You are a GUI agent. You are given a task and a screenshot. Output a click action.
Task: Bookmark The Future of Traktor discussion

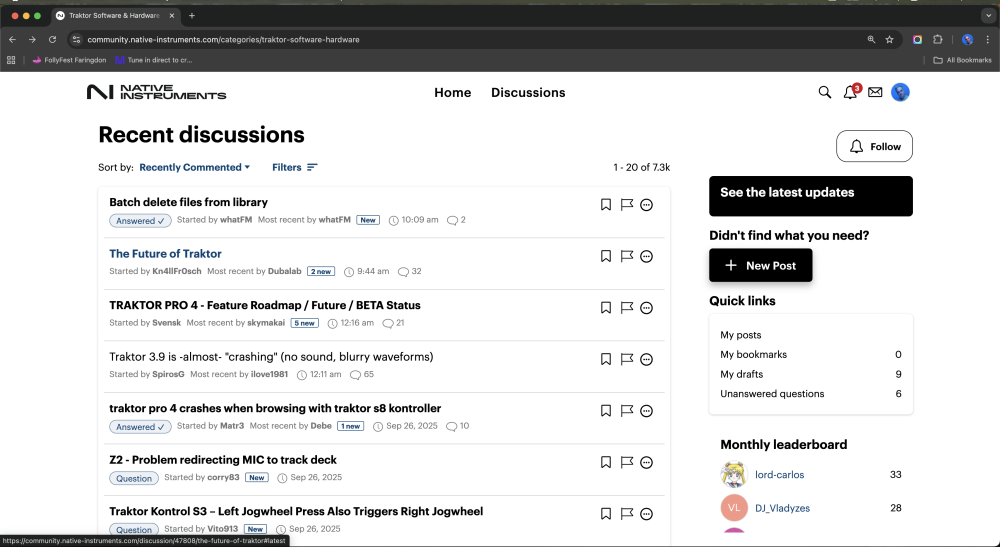[606, 256]
